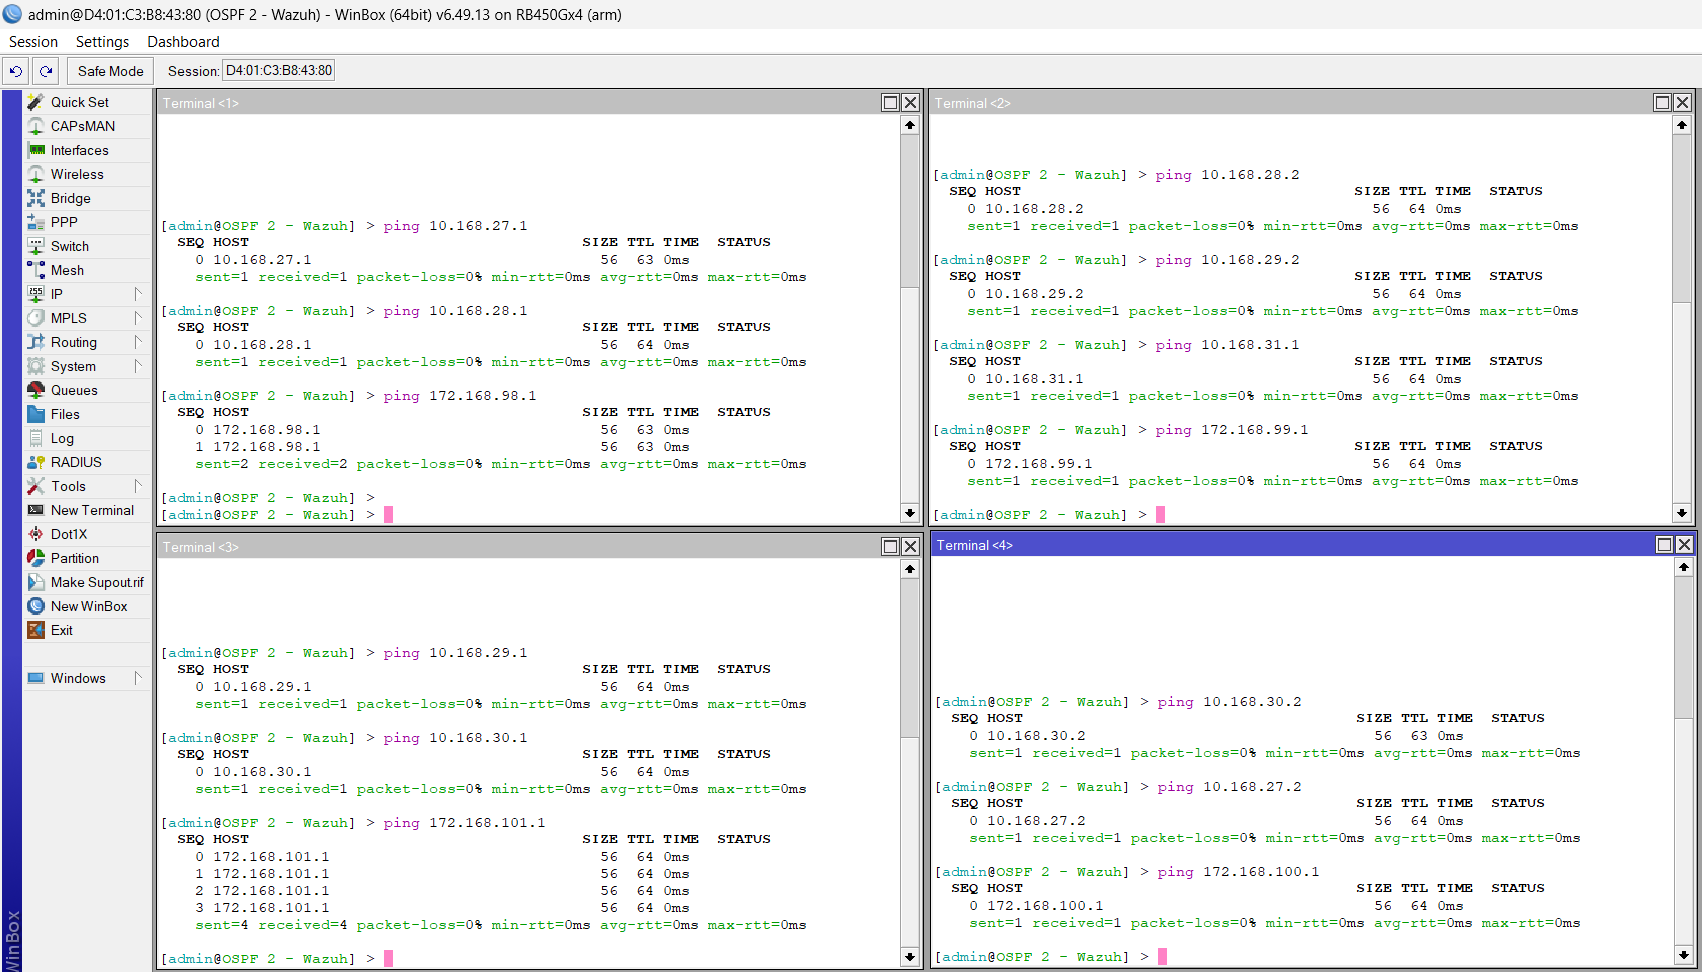The image size is (1702, 972).
Task: Open the Bridge configuration icon
Action: click(36, 198)
